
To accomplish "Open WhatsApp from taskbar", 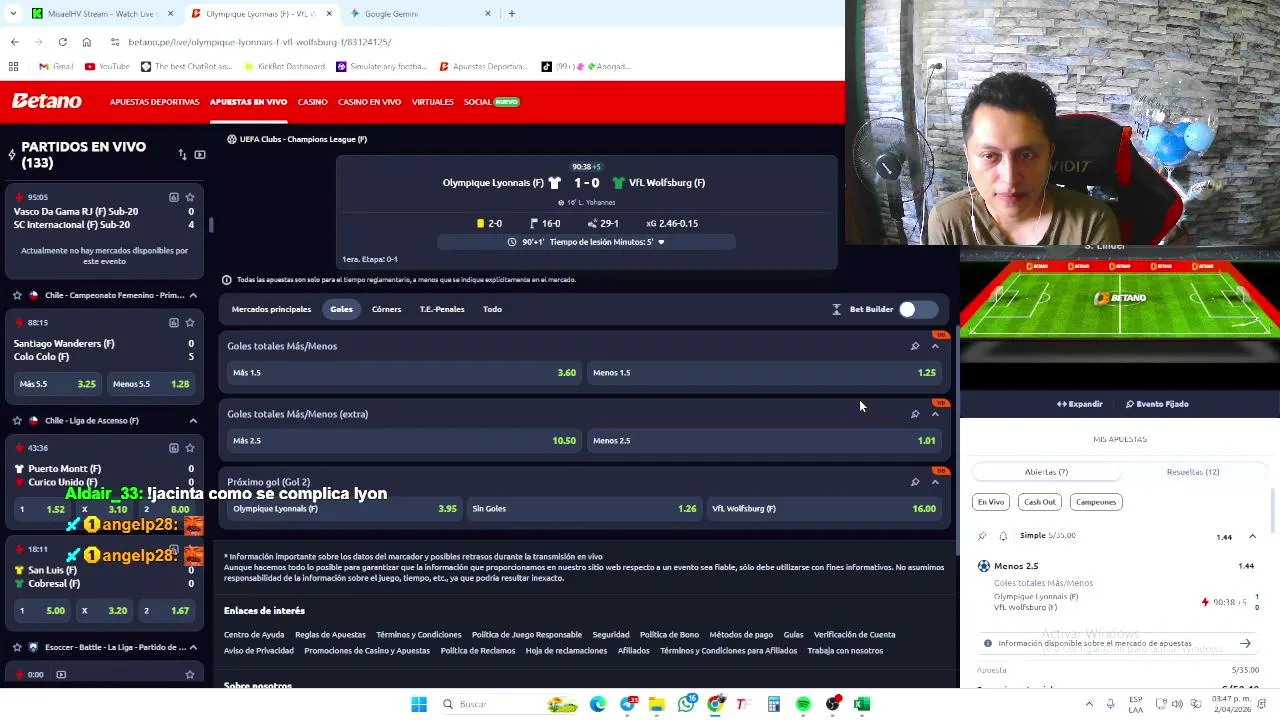I will pyautogui.click(x=686, y=705).
